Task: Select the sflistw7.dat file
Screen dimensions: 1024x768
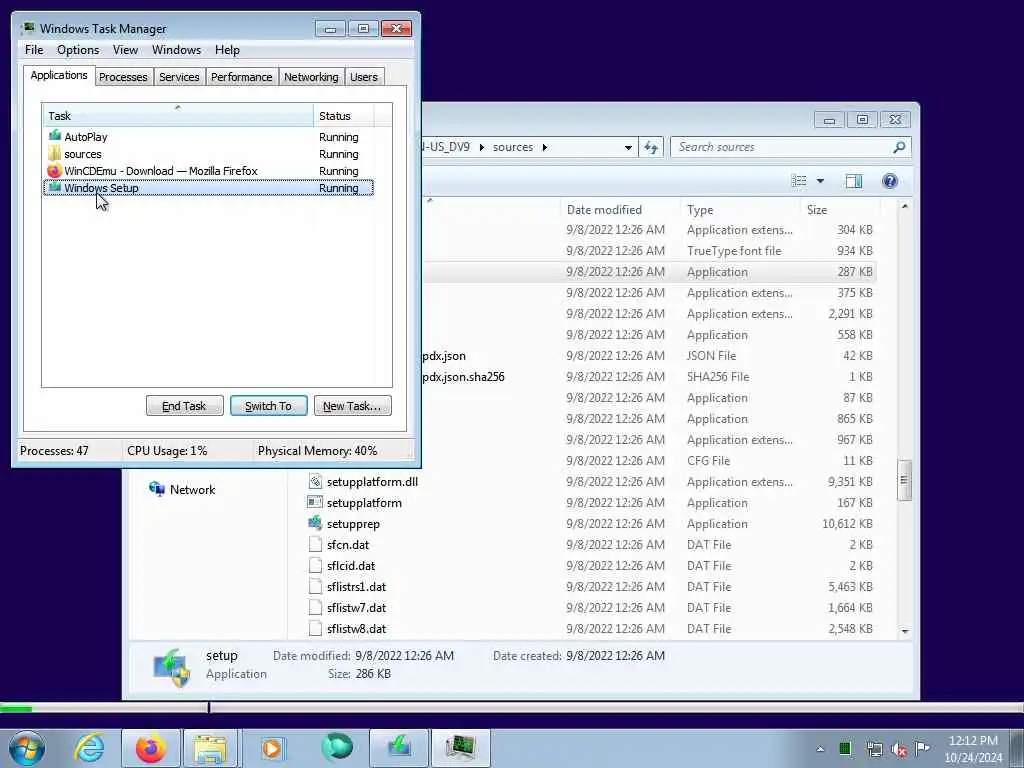Action: [x=356, y=607]
